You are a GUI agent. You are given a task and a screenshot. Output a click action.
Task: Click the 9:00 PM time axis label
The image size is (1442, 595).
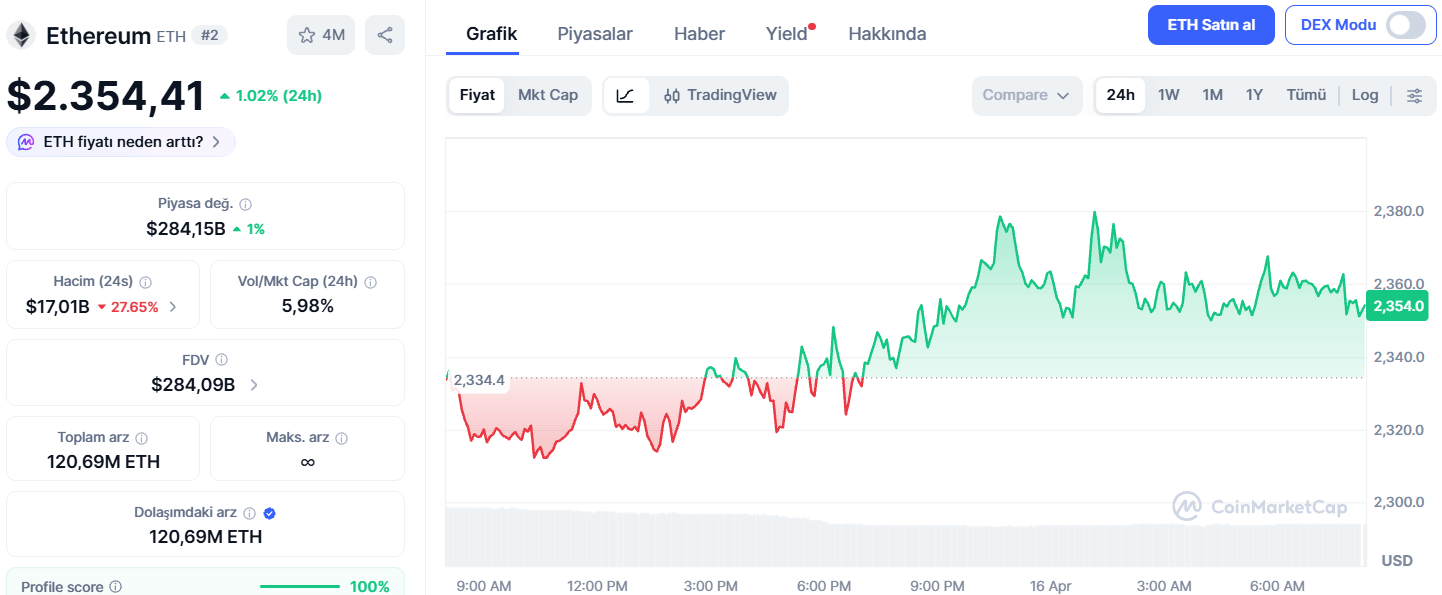(x=938, y=586)
